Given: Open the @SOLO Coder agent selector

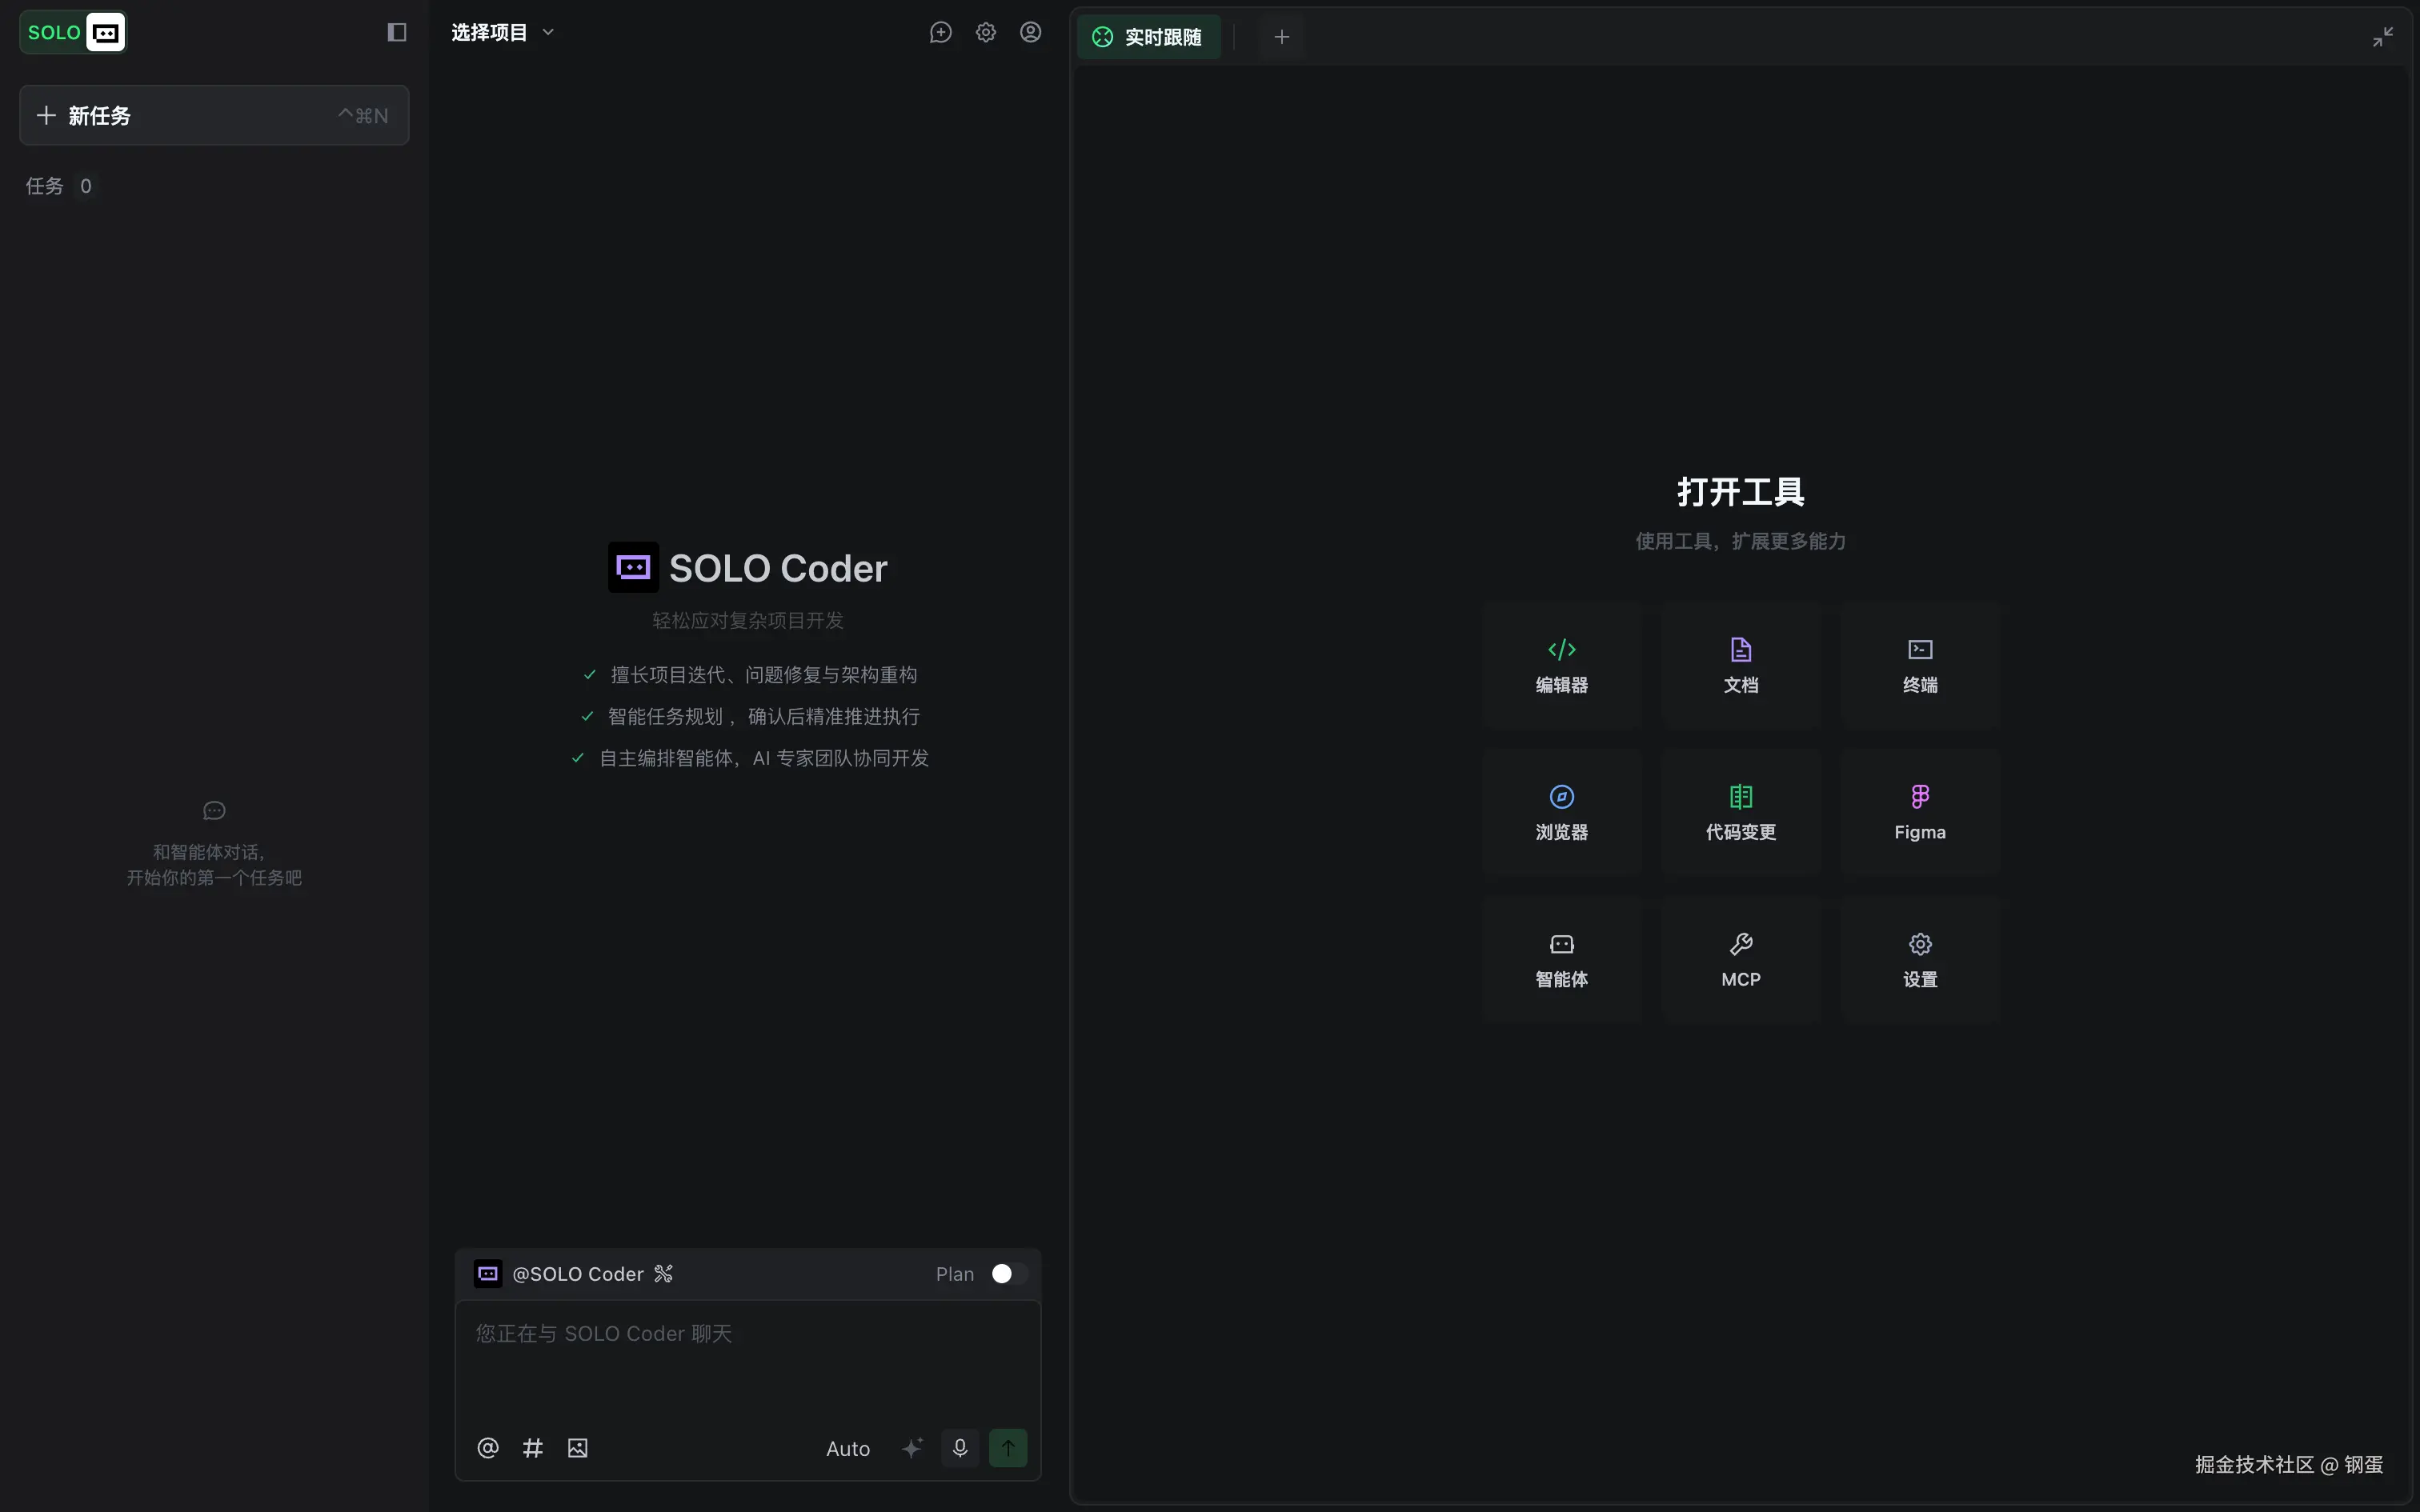Looking at the screenshot, I should click(576, 1274).
